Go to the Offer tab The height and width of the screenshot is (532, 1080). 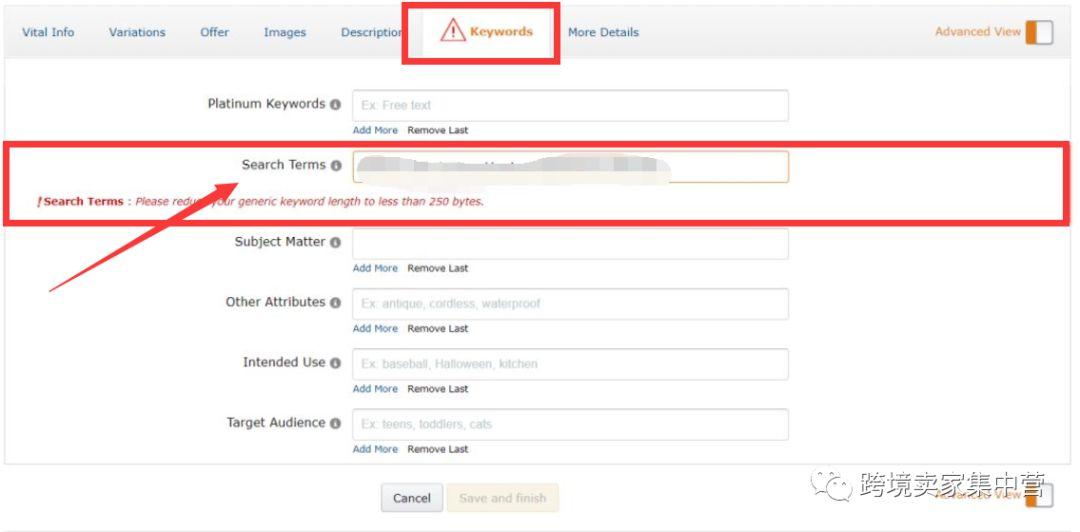pos(214,32)
